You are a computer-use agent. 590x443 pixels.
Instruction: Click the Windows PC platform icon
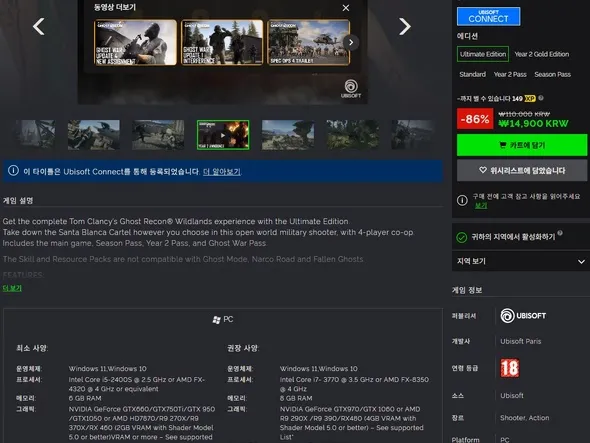coord(216,320)
